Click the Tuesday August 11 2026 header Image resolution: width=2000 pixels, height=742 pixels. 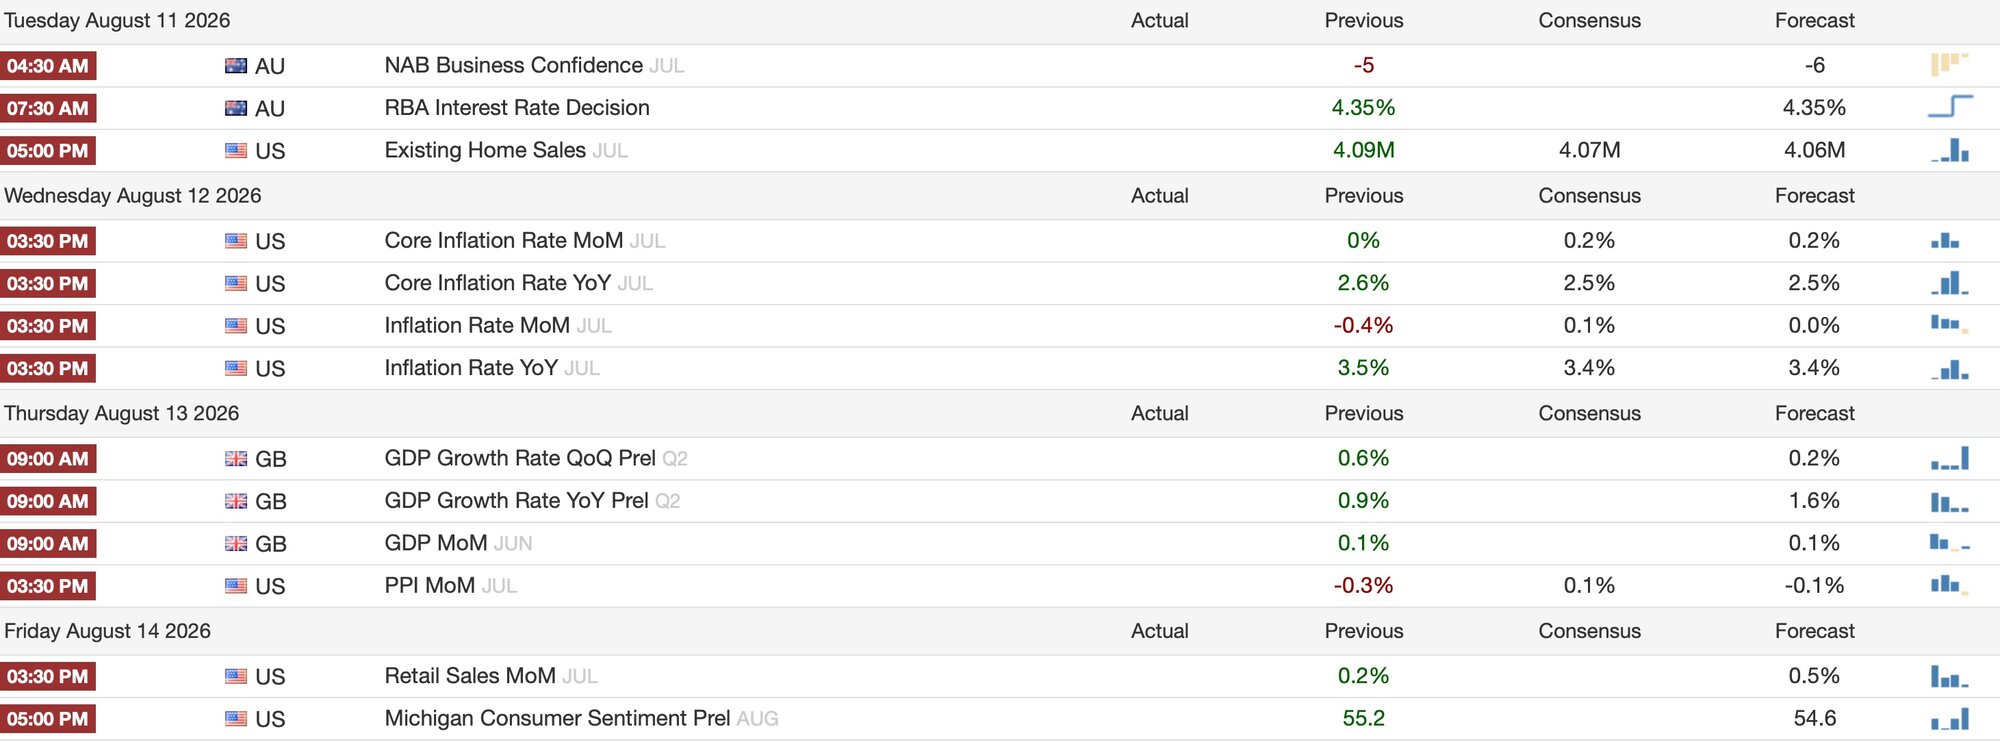click(117, 20)
